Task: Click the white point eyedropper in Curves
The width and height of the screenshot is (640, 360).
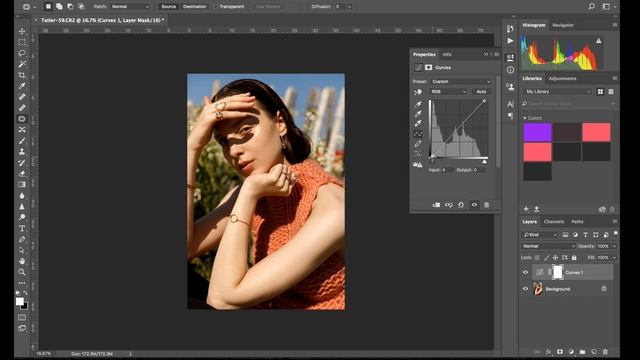Action: [418, 123]
